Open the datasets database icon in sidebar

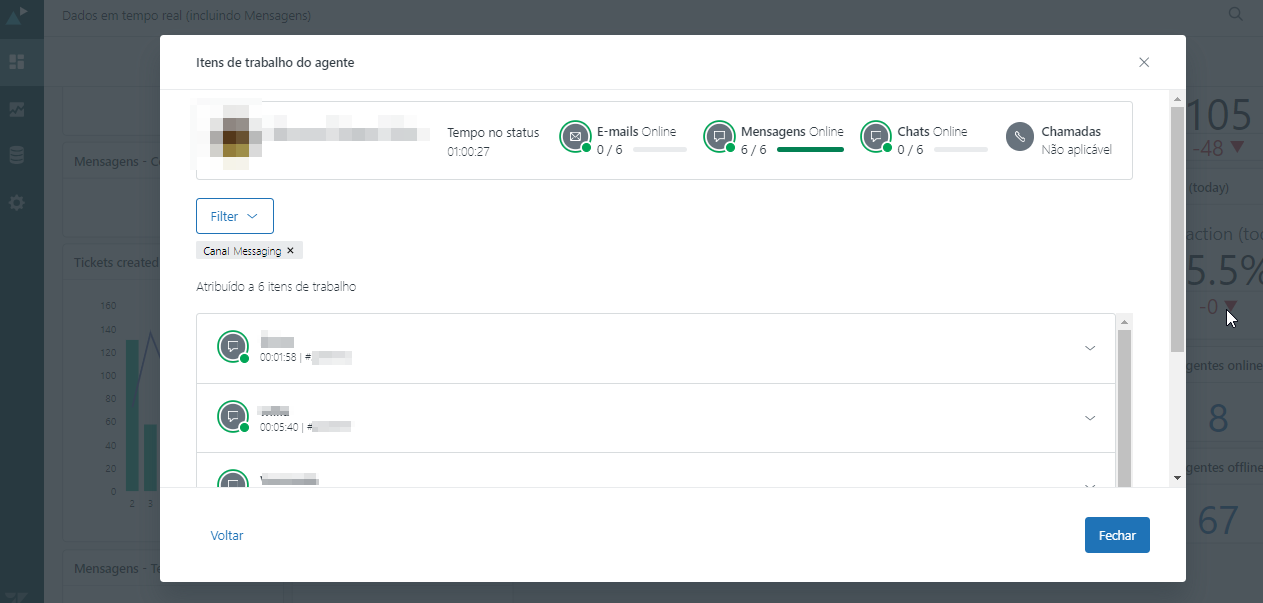pos(17,155)
